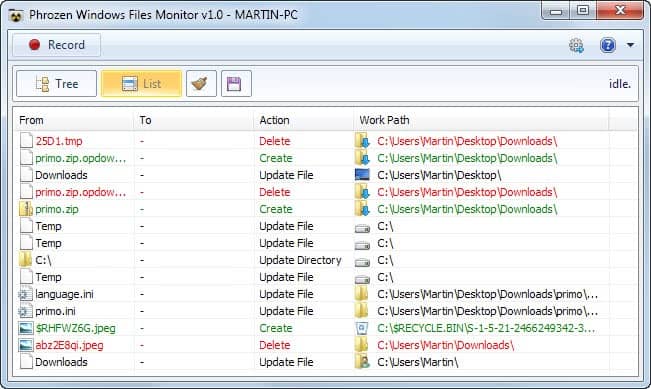The height and width of the screenshot is (389, 651).
Task: Click the Update Directory action text
Action: click(300, 260)
